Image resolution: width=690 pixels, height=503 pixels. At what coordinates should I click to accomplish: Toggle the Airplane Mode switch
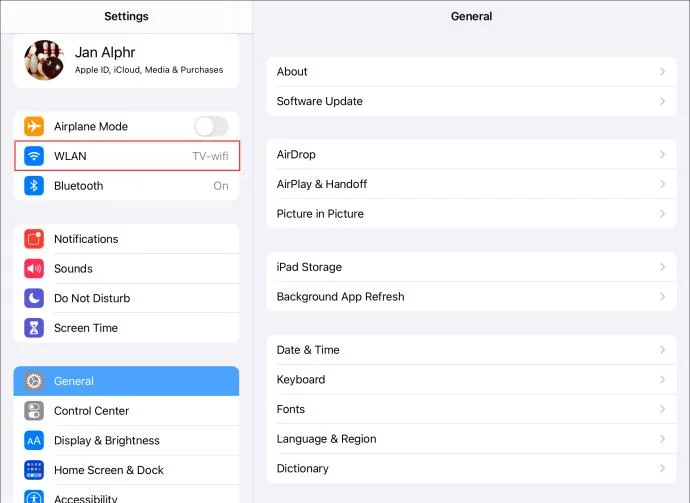[211, 126]
